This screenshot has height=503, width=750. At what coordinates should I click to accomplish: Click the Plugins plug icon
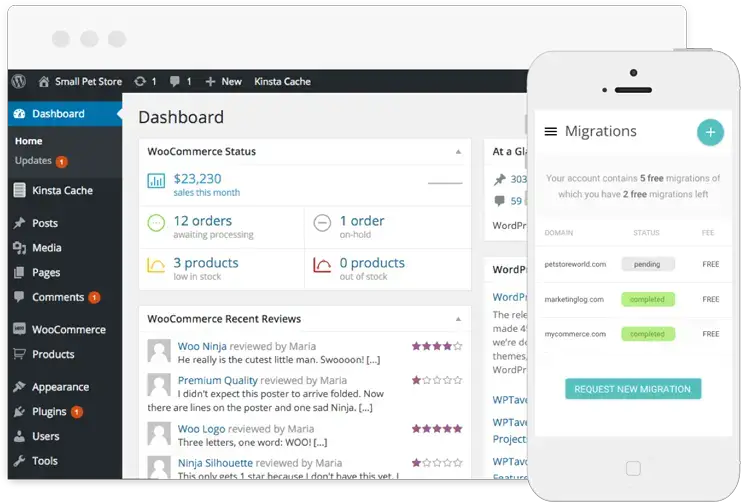click(x=20, y=411)
